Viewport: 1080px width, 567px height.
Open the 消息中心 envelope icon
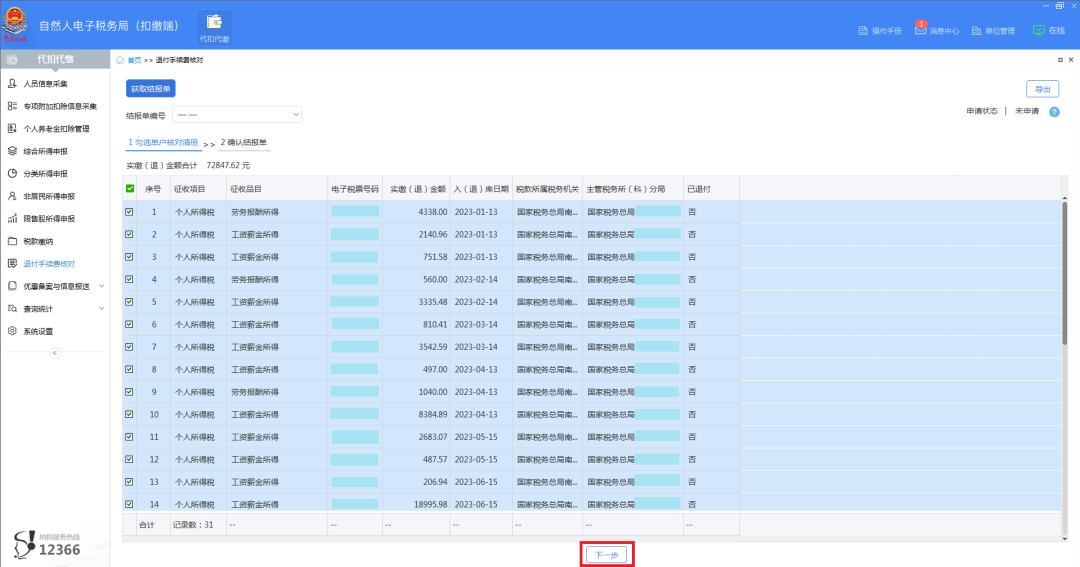[920, 30]
